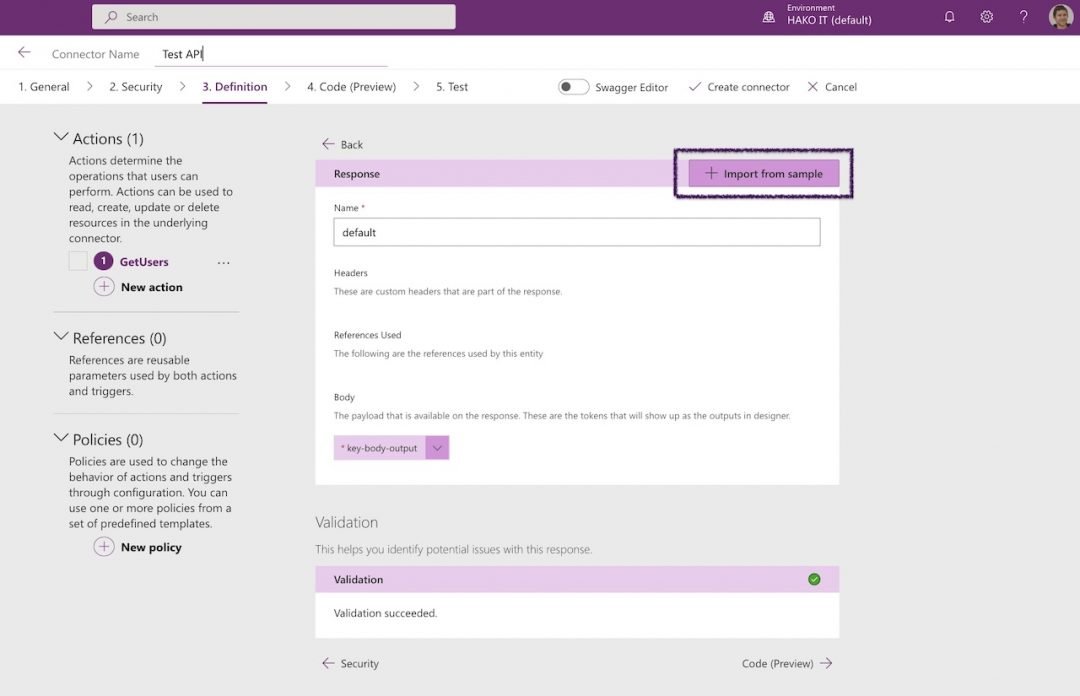The height and width of the screenshot is (696, 1080).
Task: Open the key-body-output dropdown
Action: (x=437, y=447)
